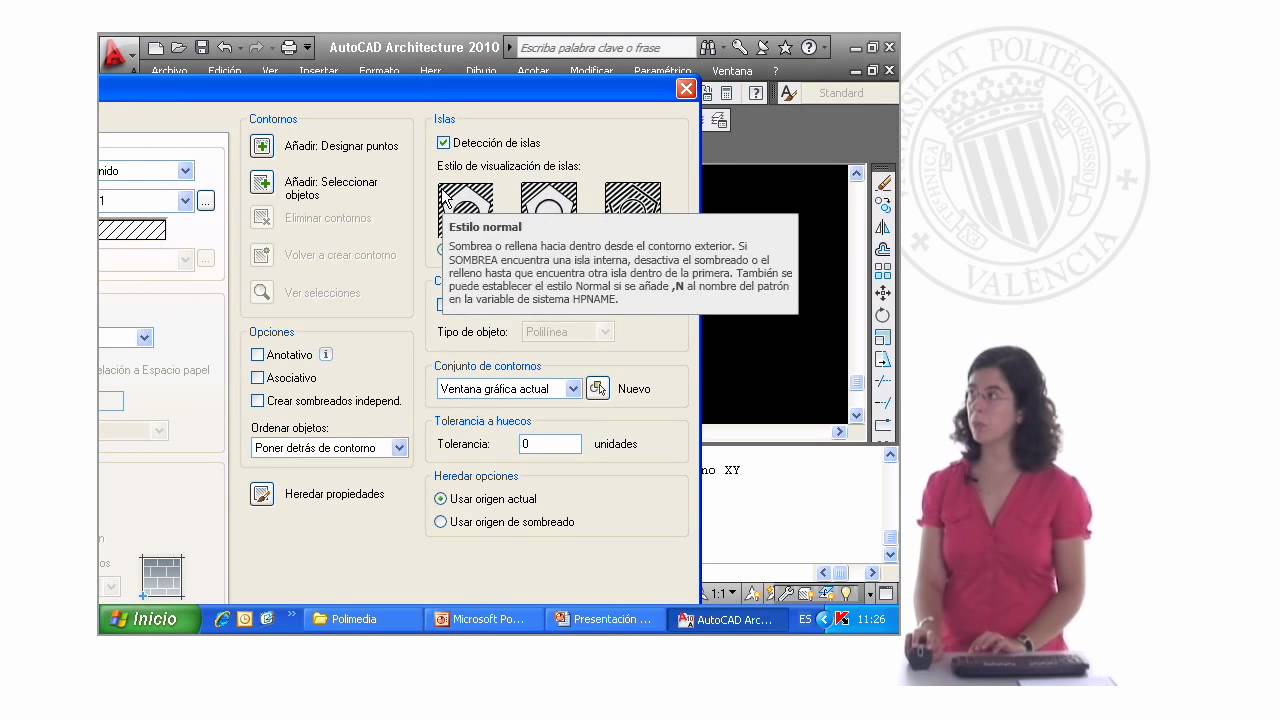Click the keyword search box in title bar
The width and height of the screenshot is (1280, 720).
coord(606,47)
